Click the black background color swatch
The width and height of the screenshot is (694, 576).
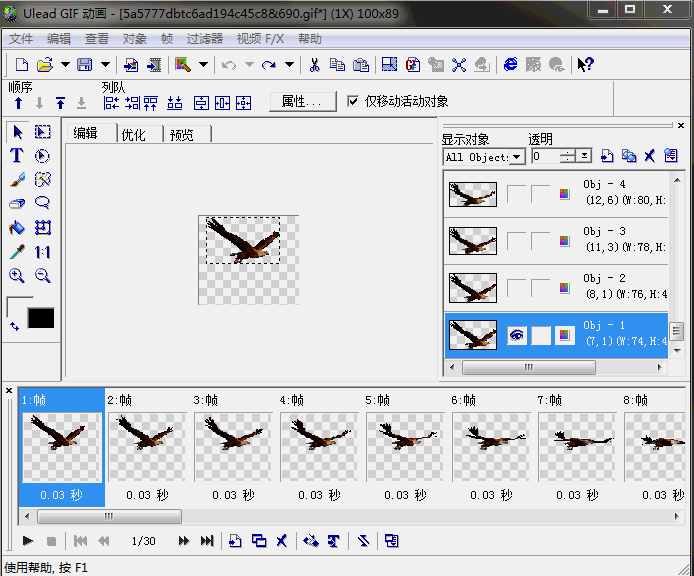point(41,318)
